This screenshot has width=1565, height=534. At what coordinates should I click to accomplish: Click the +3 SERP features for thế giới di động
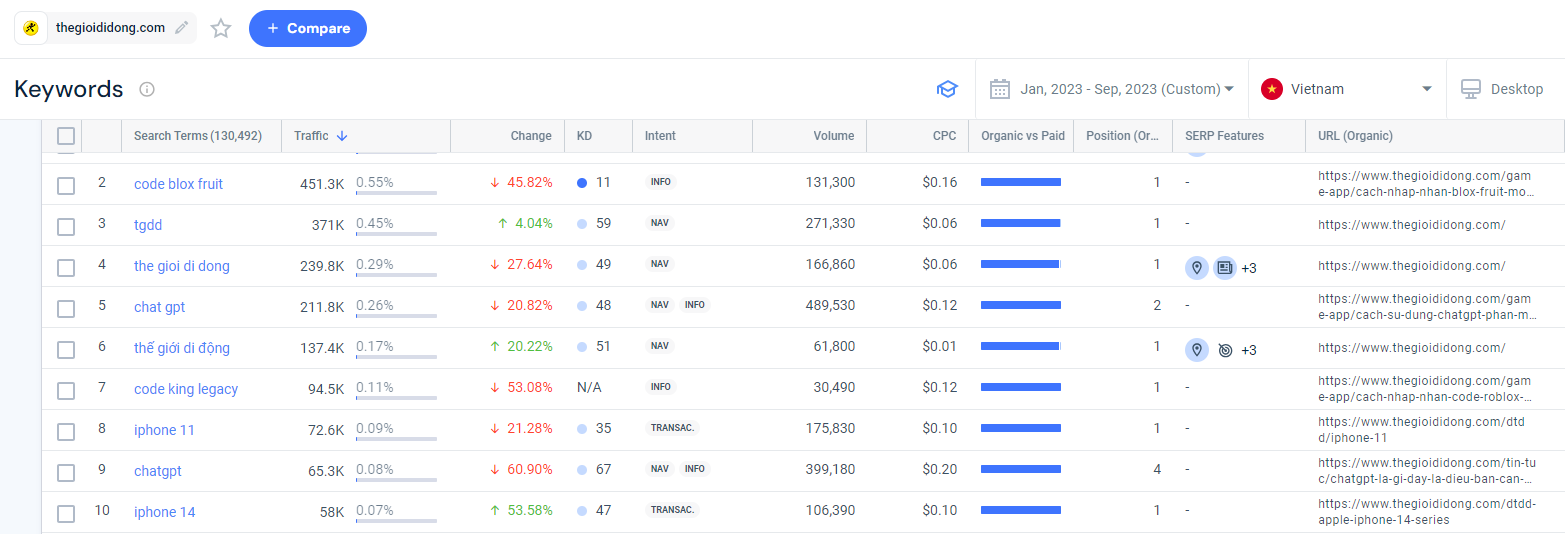coord(1249,350)
